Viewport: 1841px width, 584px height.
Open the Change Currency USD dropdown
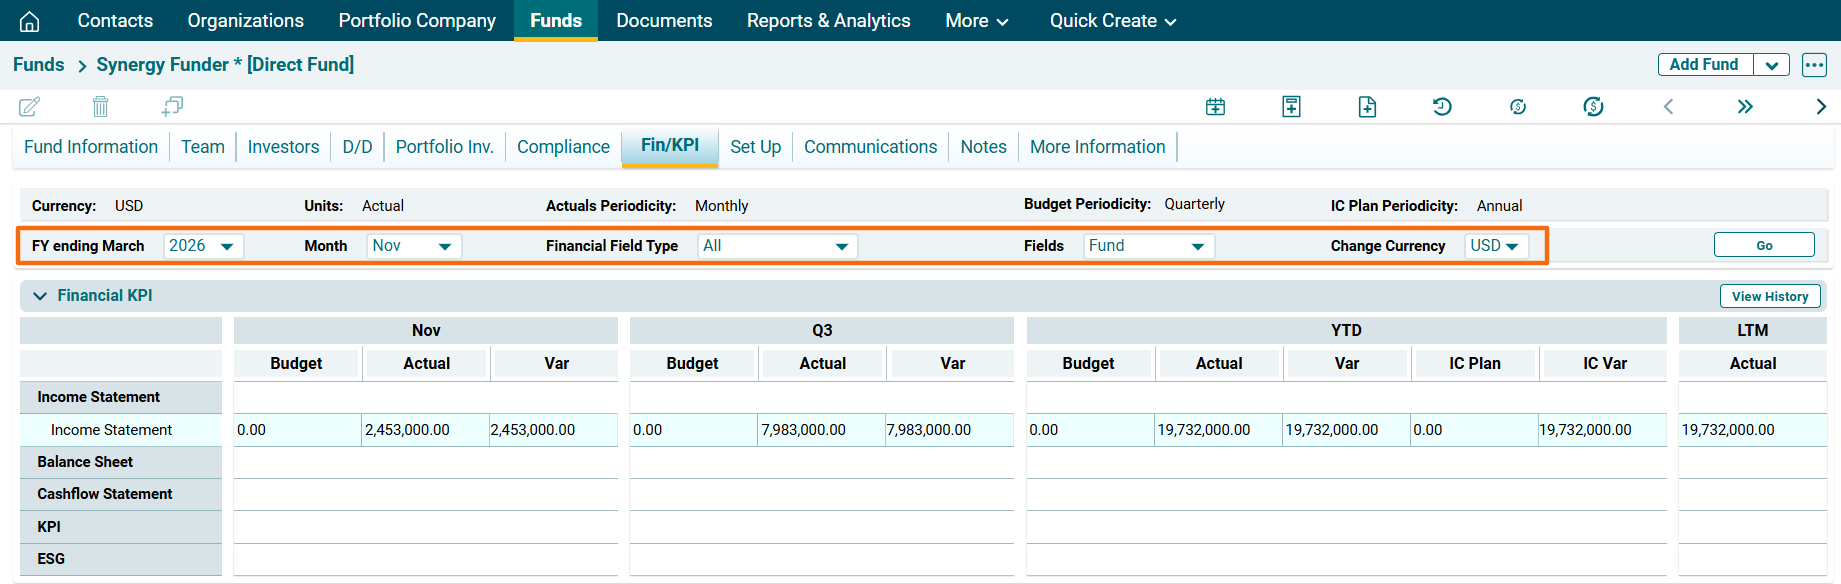click(1496, 246)
